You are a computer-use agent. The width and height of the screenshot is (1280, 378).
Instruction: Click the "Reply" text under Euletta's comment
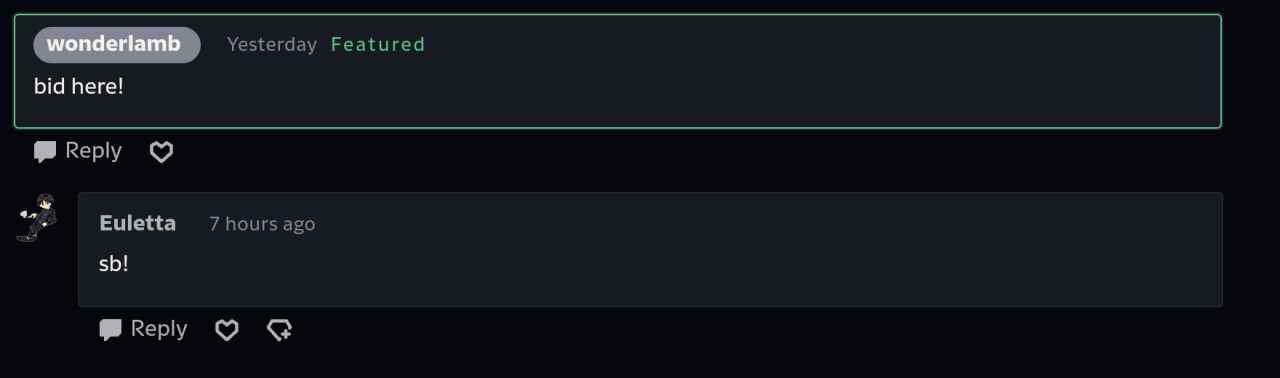[159, 329]
